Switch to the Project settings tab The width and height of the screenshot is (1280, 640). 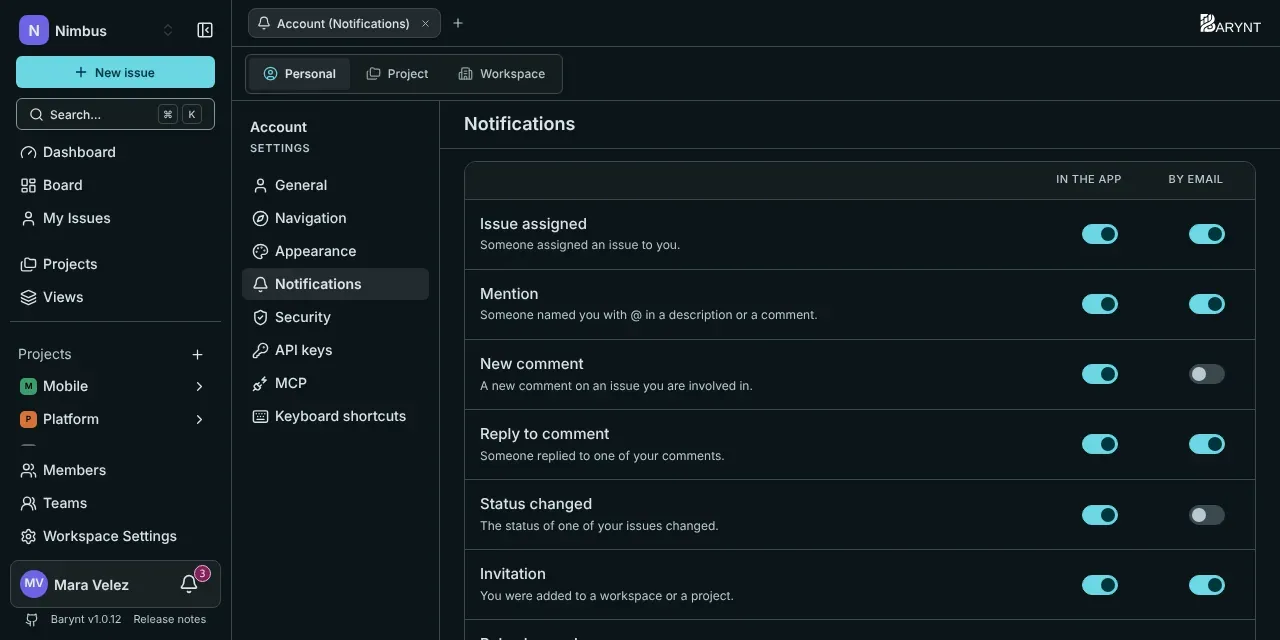pos(397,74)
